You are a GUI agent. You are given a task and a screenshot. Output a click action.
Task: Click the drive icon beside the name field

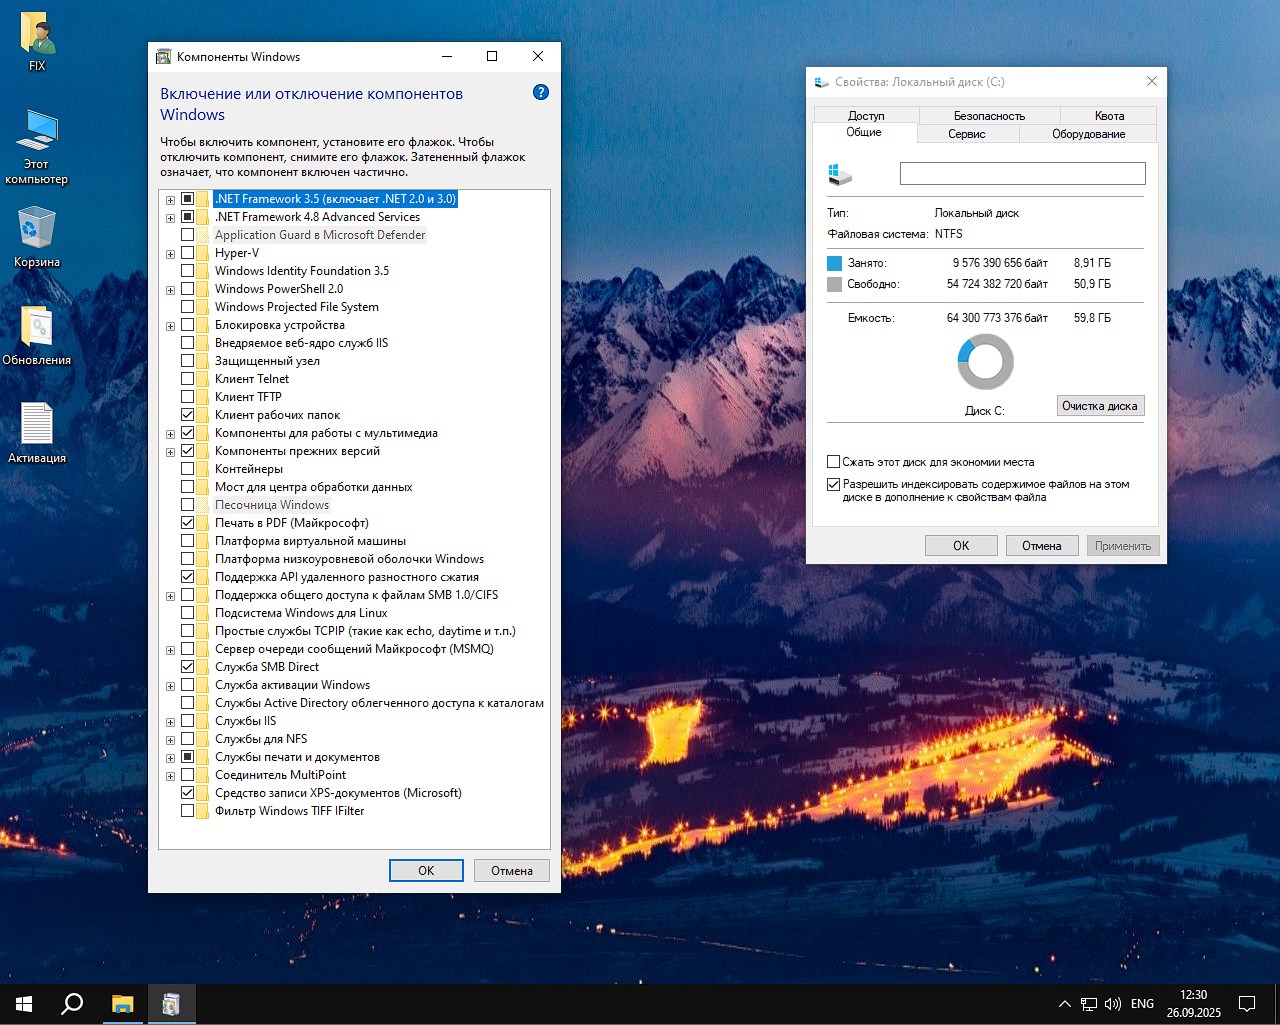(x=839, y=174)
